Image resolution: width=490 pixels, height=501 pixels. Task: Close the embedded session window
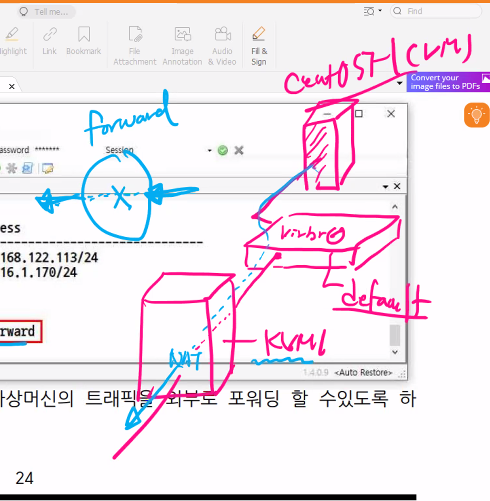[391, 114]
